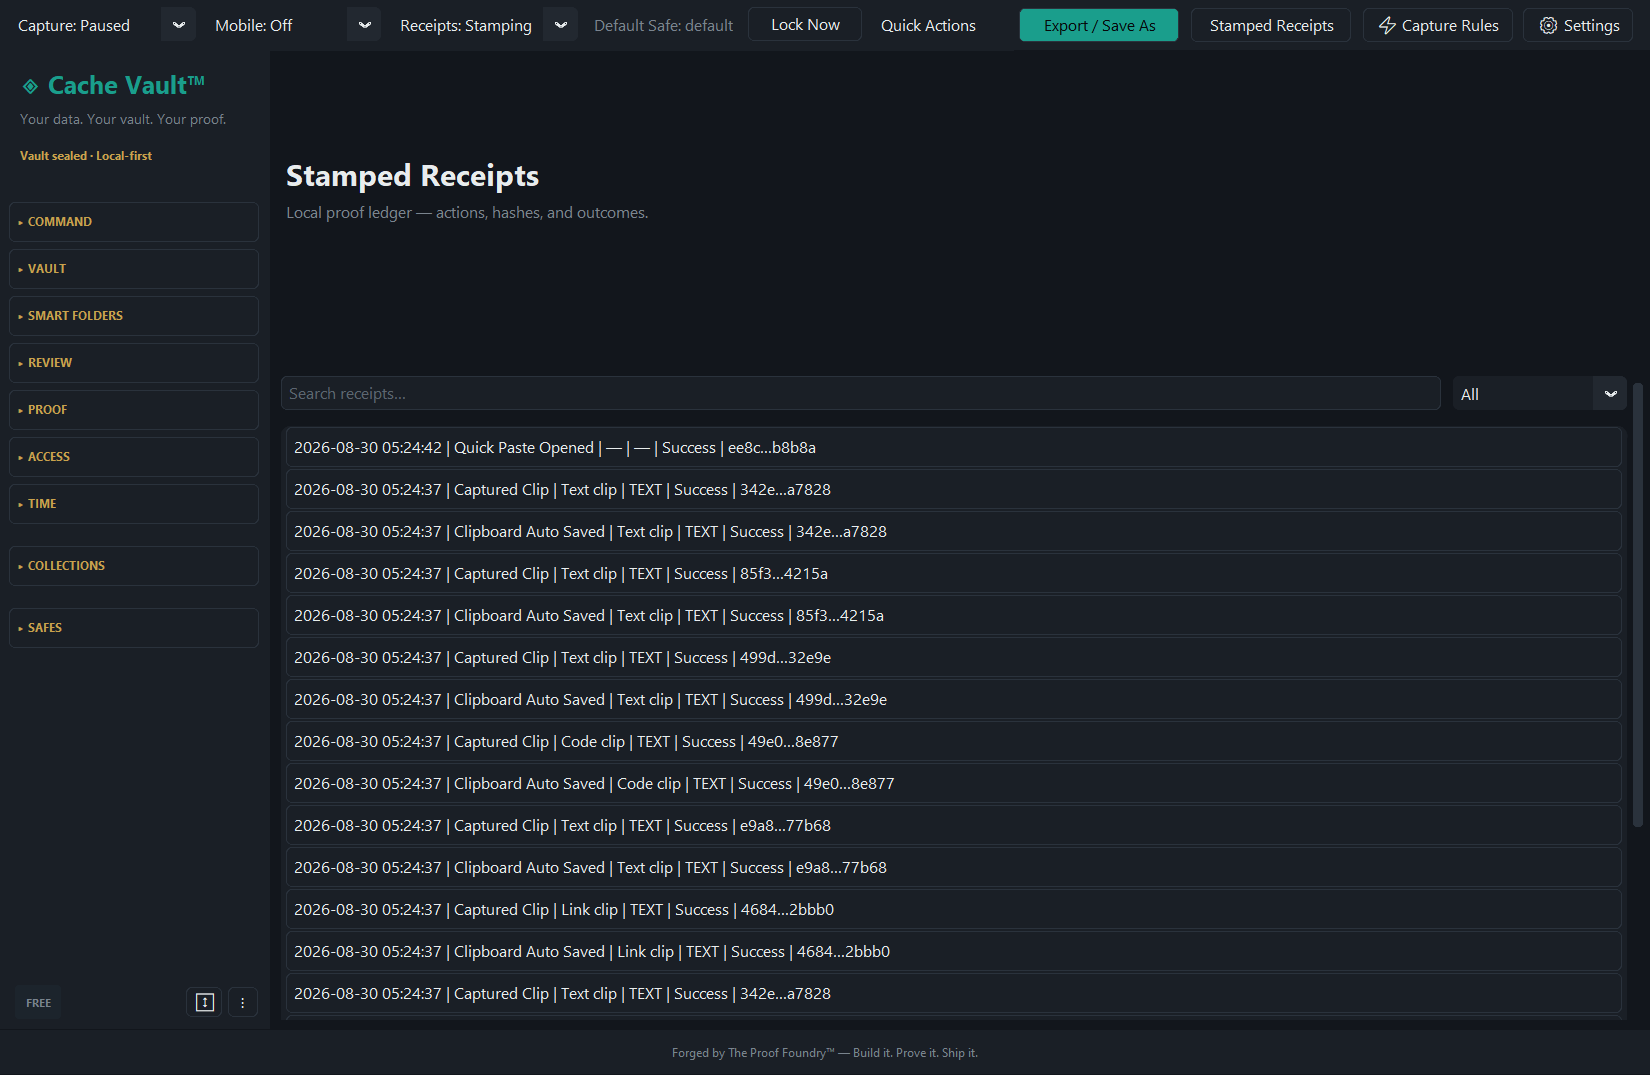
Task: Open Settings via the gear button
Action: [1578, 25]
